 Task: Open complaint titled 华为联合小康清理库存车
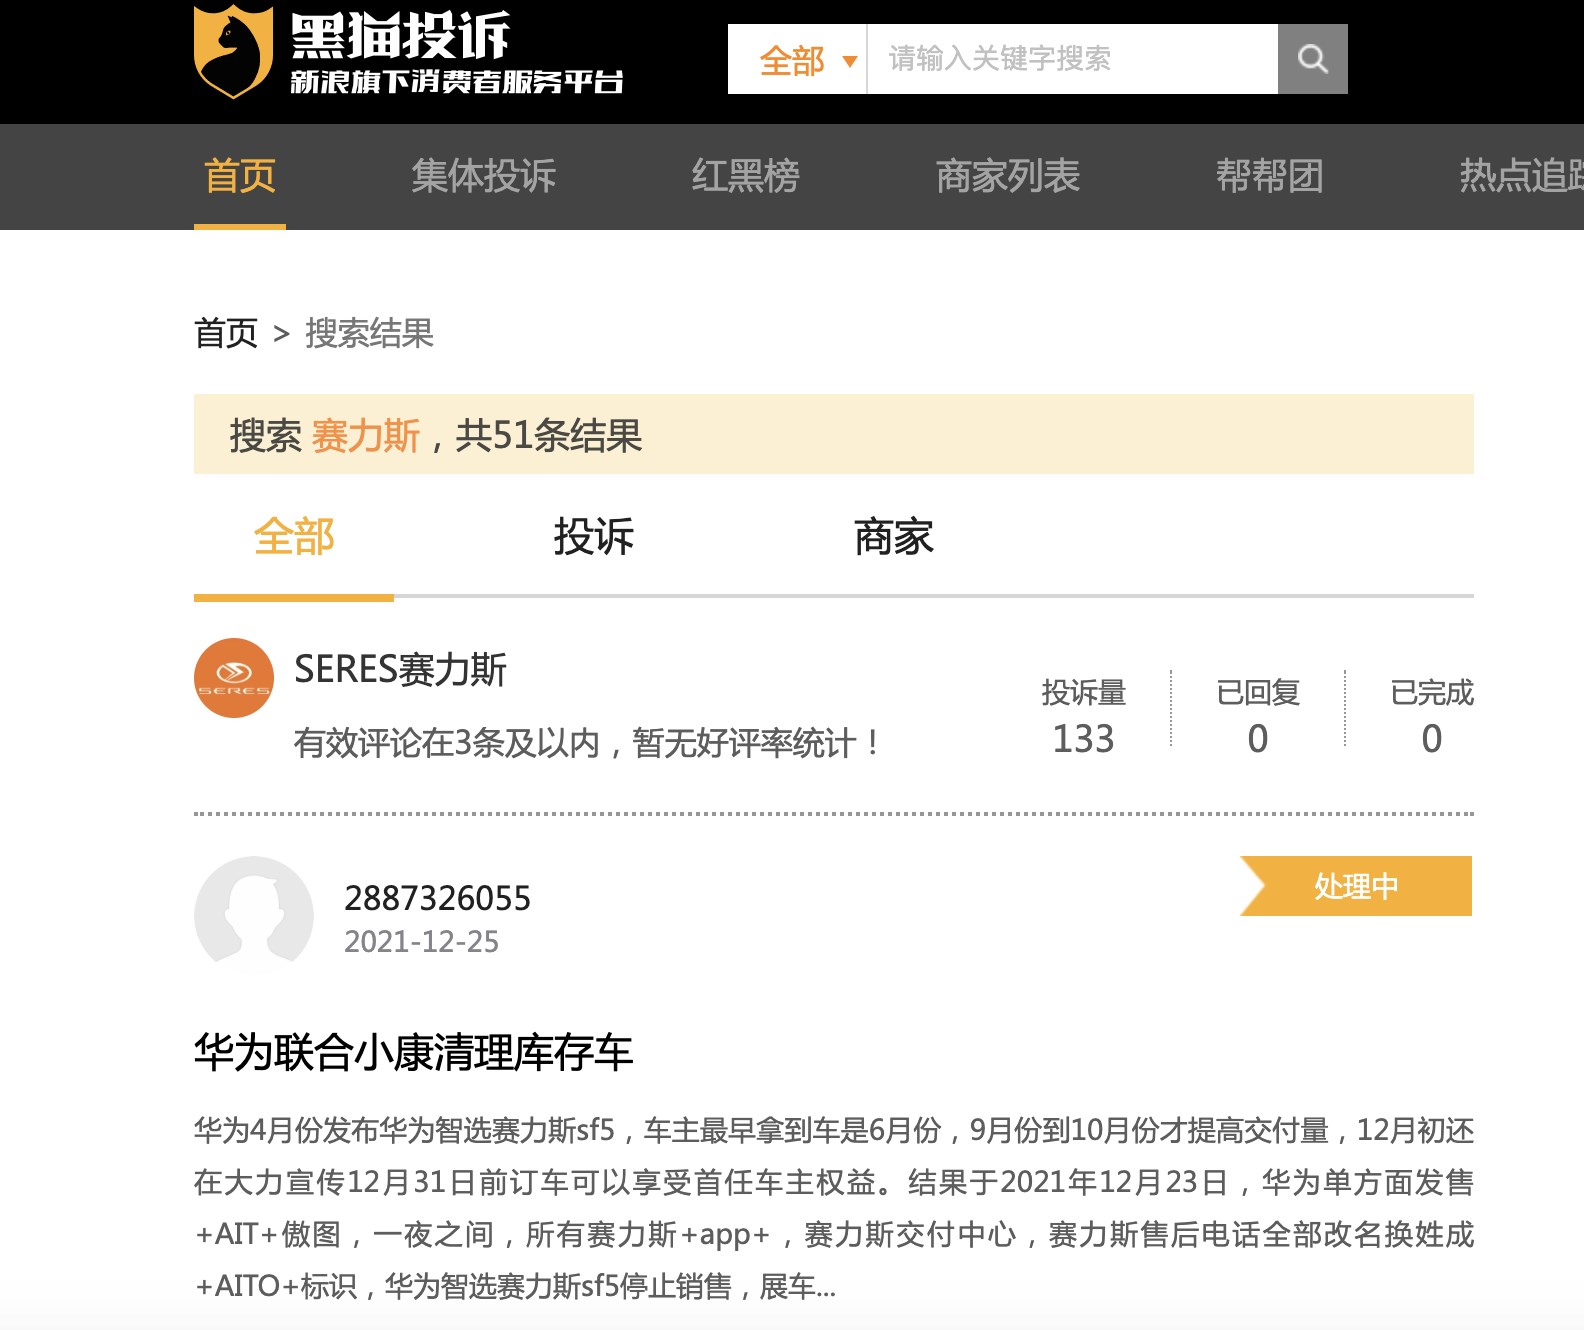tap(413, 1053)
